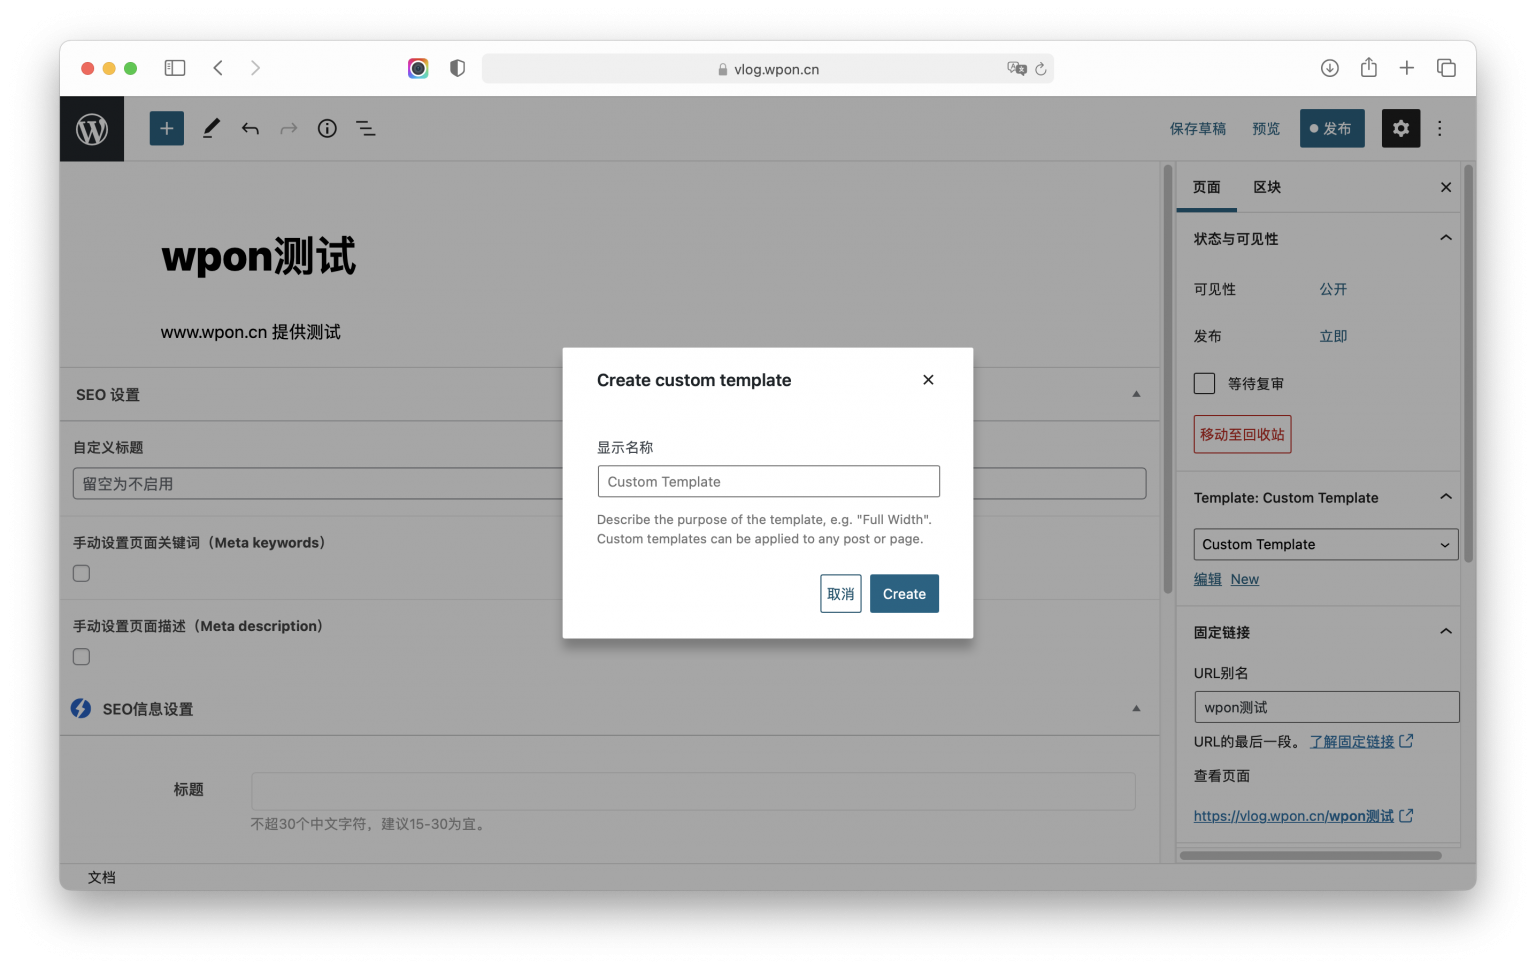1536x969 pixels.
Task: Close the settings sidebar panel
Action: pyautogui.click(x=1446, y=187)
